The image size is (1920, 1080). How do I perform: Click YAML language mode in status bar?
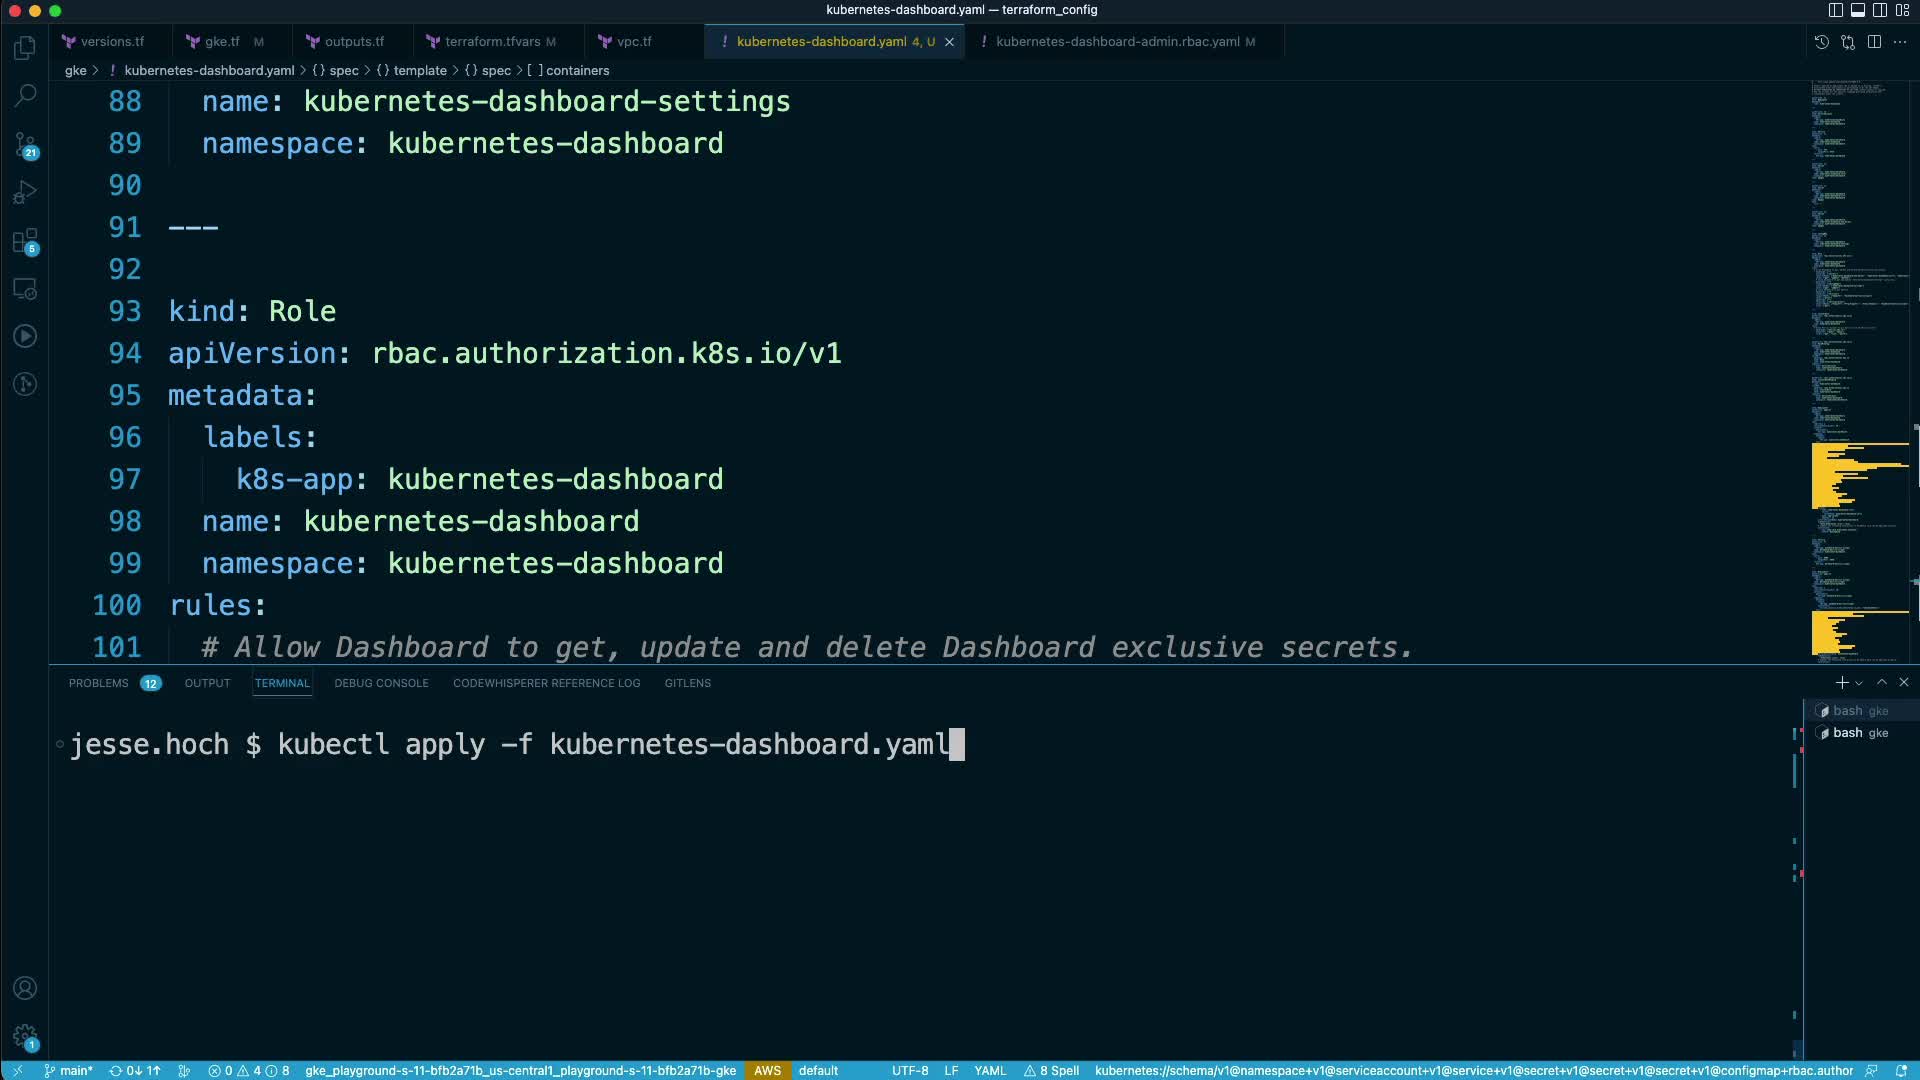coord(989,1070)
